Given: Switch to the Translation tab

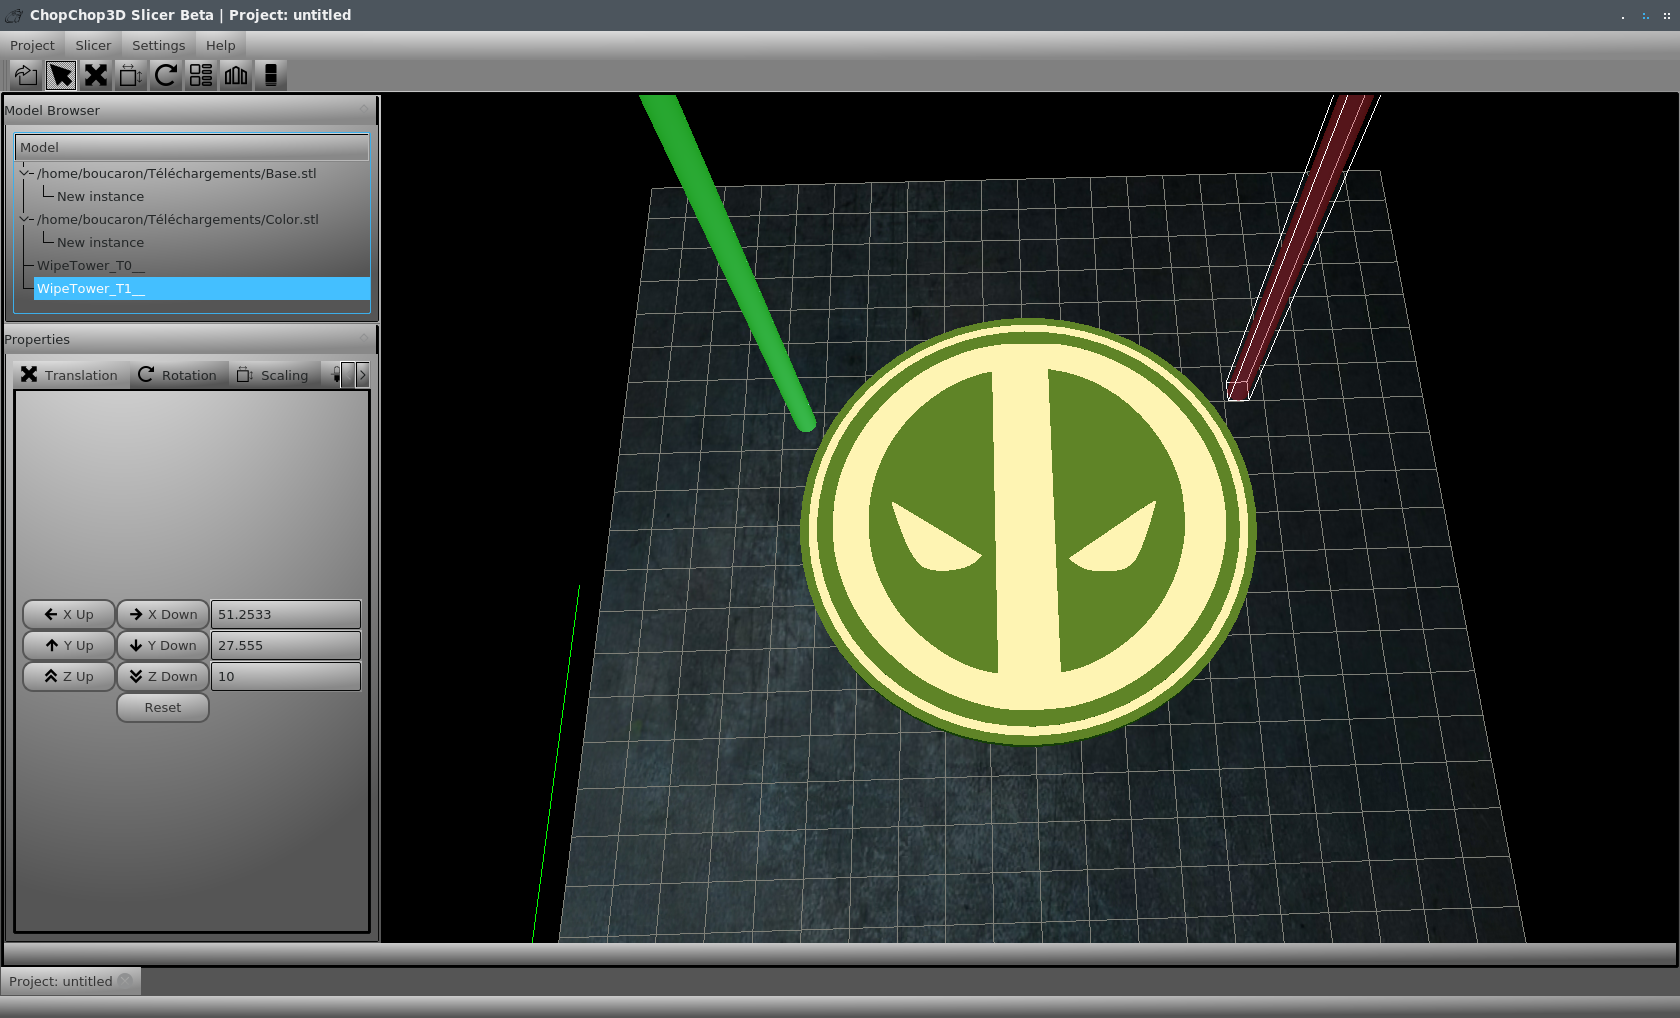Looking at the screenshot, I should tap(71, 375).
